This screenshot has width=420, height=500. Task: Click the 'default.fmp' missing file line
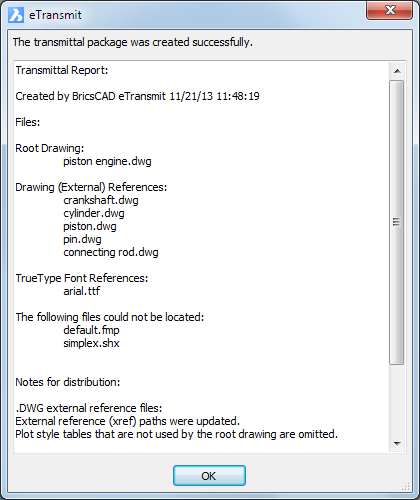tap(91, 330)
